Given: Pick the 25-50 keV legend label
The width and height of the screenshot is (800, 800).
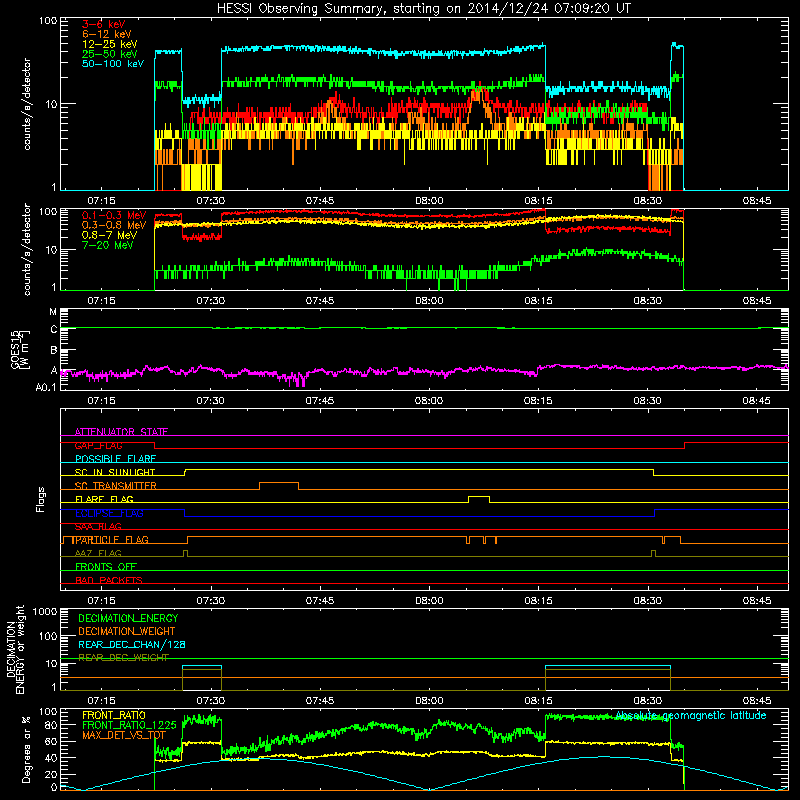Looking at the screenshot, I should tap(110, 54).
